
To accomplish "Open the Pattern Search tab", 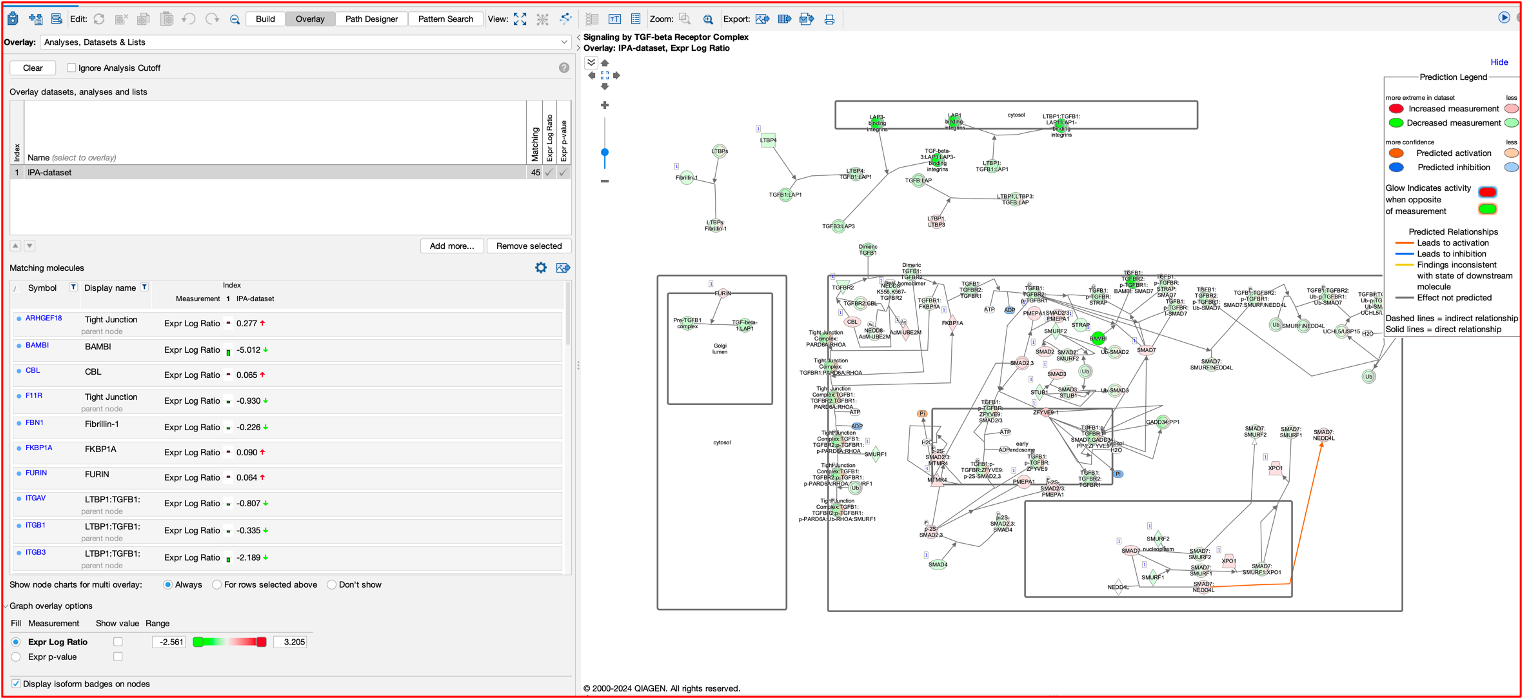I will click(x=446, y=19).
